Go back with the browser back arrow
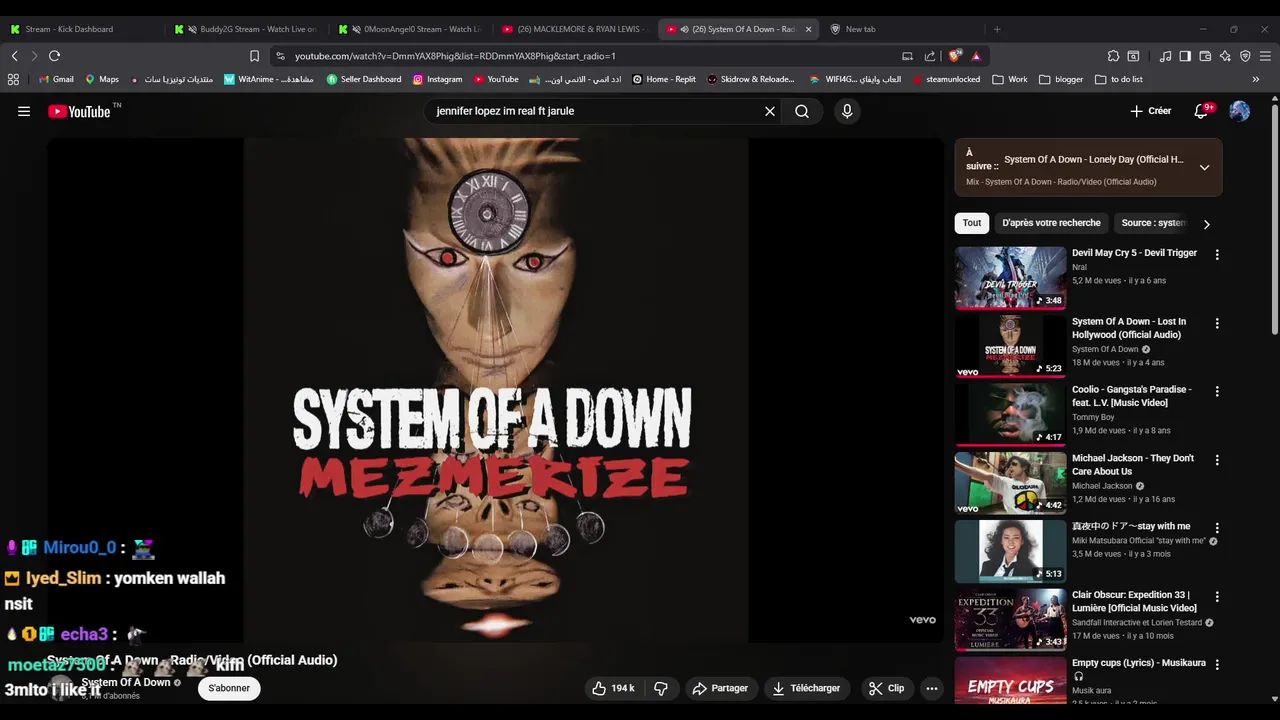The width and height of the screenshot is (1280, 720). [14, 56]
